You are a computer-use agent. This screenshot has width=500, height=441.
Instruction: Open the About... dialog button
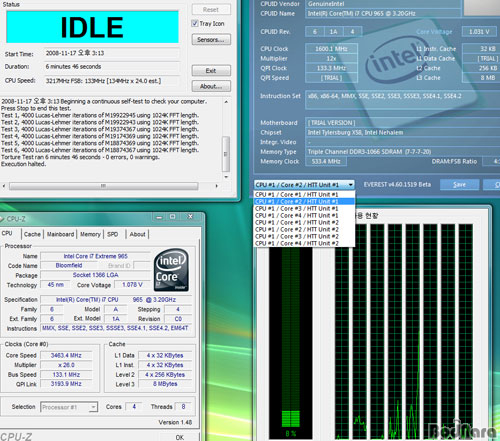[211, 86]
